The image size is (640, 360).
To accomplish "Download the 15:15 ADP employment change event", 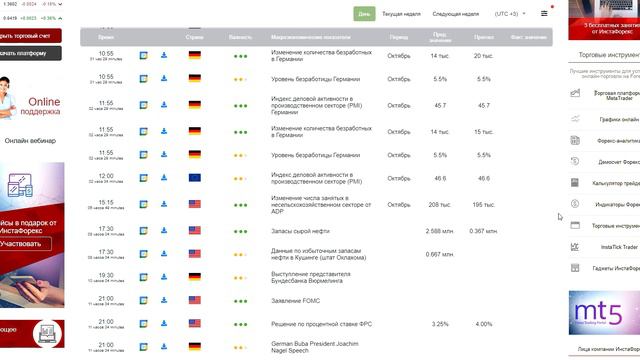I will click(164, 204).
